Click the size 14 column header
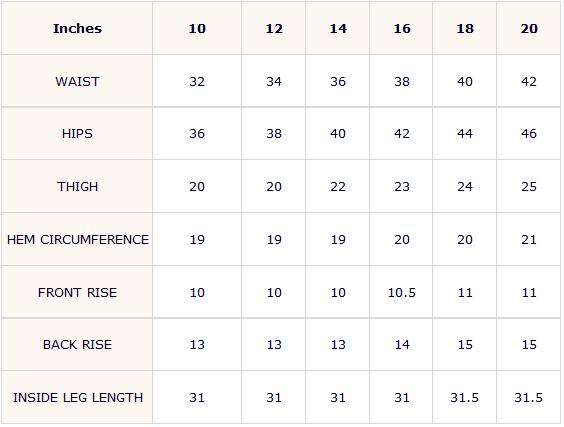This screenshot has height=427, width=564. coord(338,28)
